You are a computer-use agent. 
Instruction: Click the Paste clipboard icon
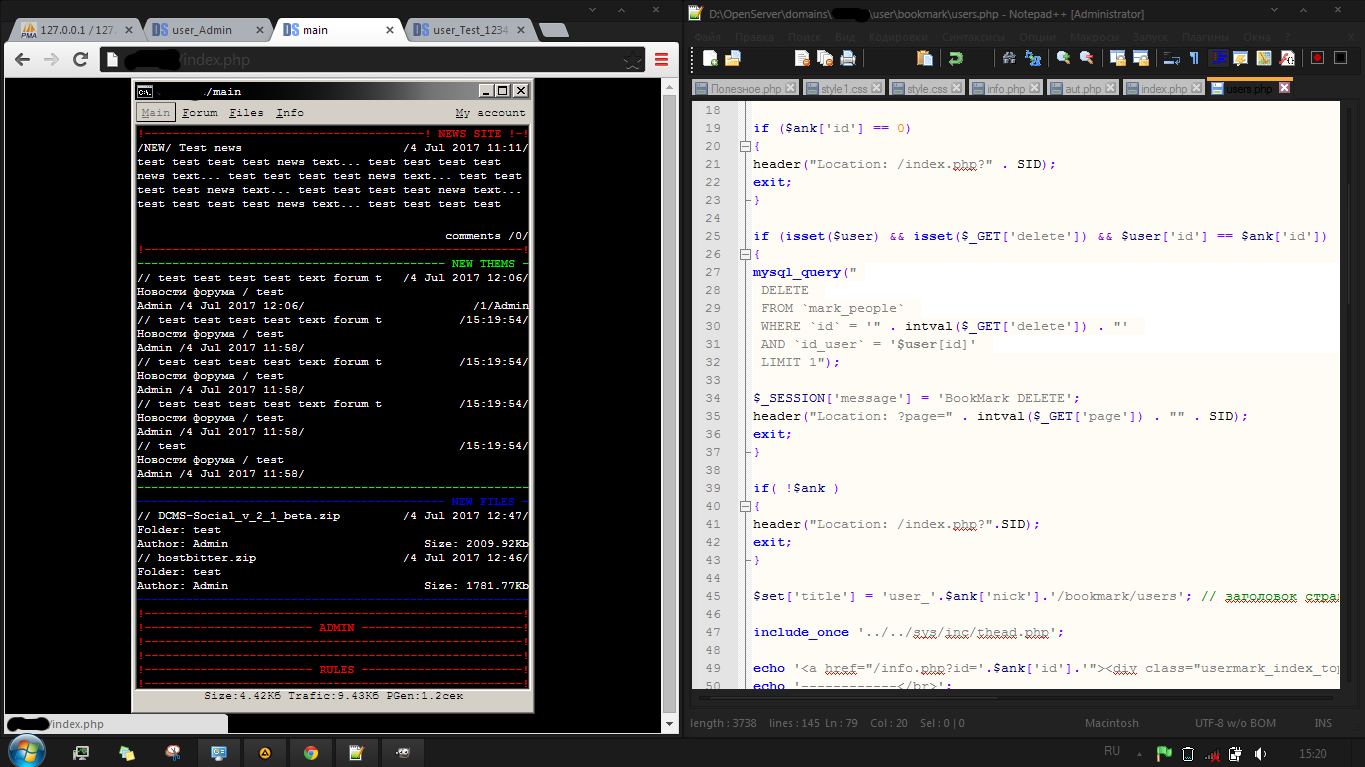coord(924,58)
